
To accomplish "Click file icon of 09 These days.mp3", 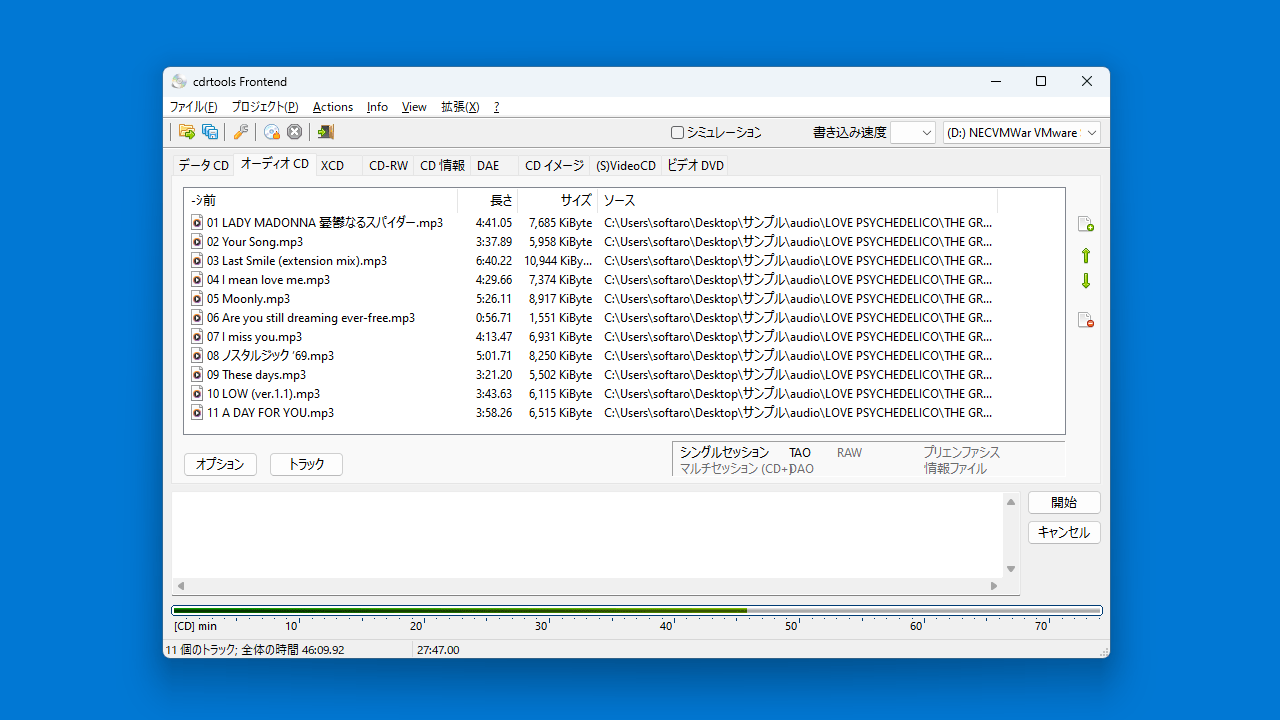I will tap(197, 375).
